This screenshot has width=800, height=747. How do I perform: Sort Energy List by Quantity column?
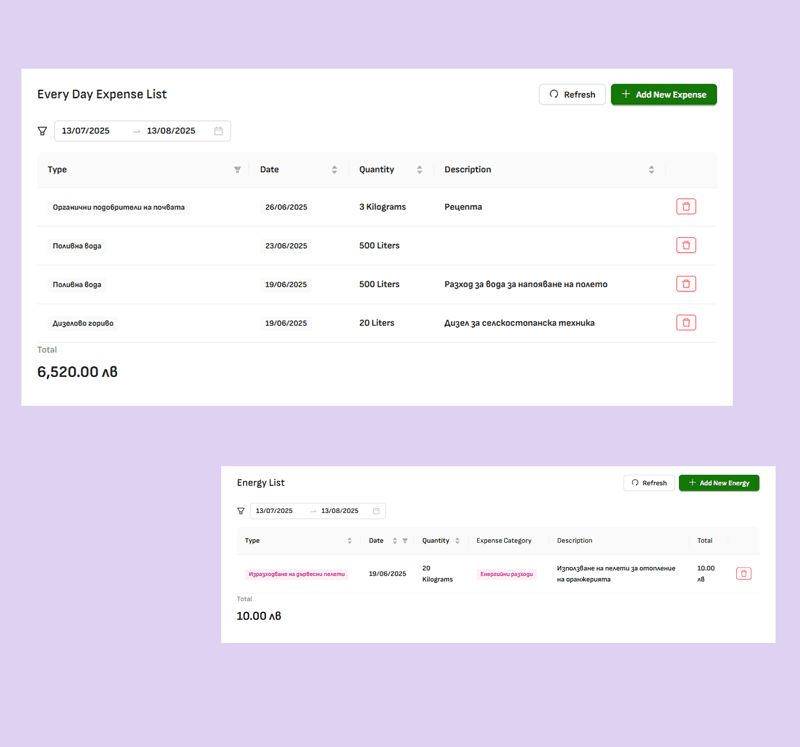[457, 541]
